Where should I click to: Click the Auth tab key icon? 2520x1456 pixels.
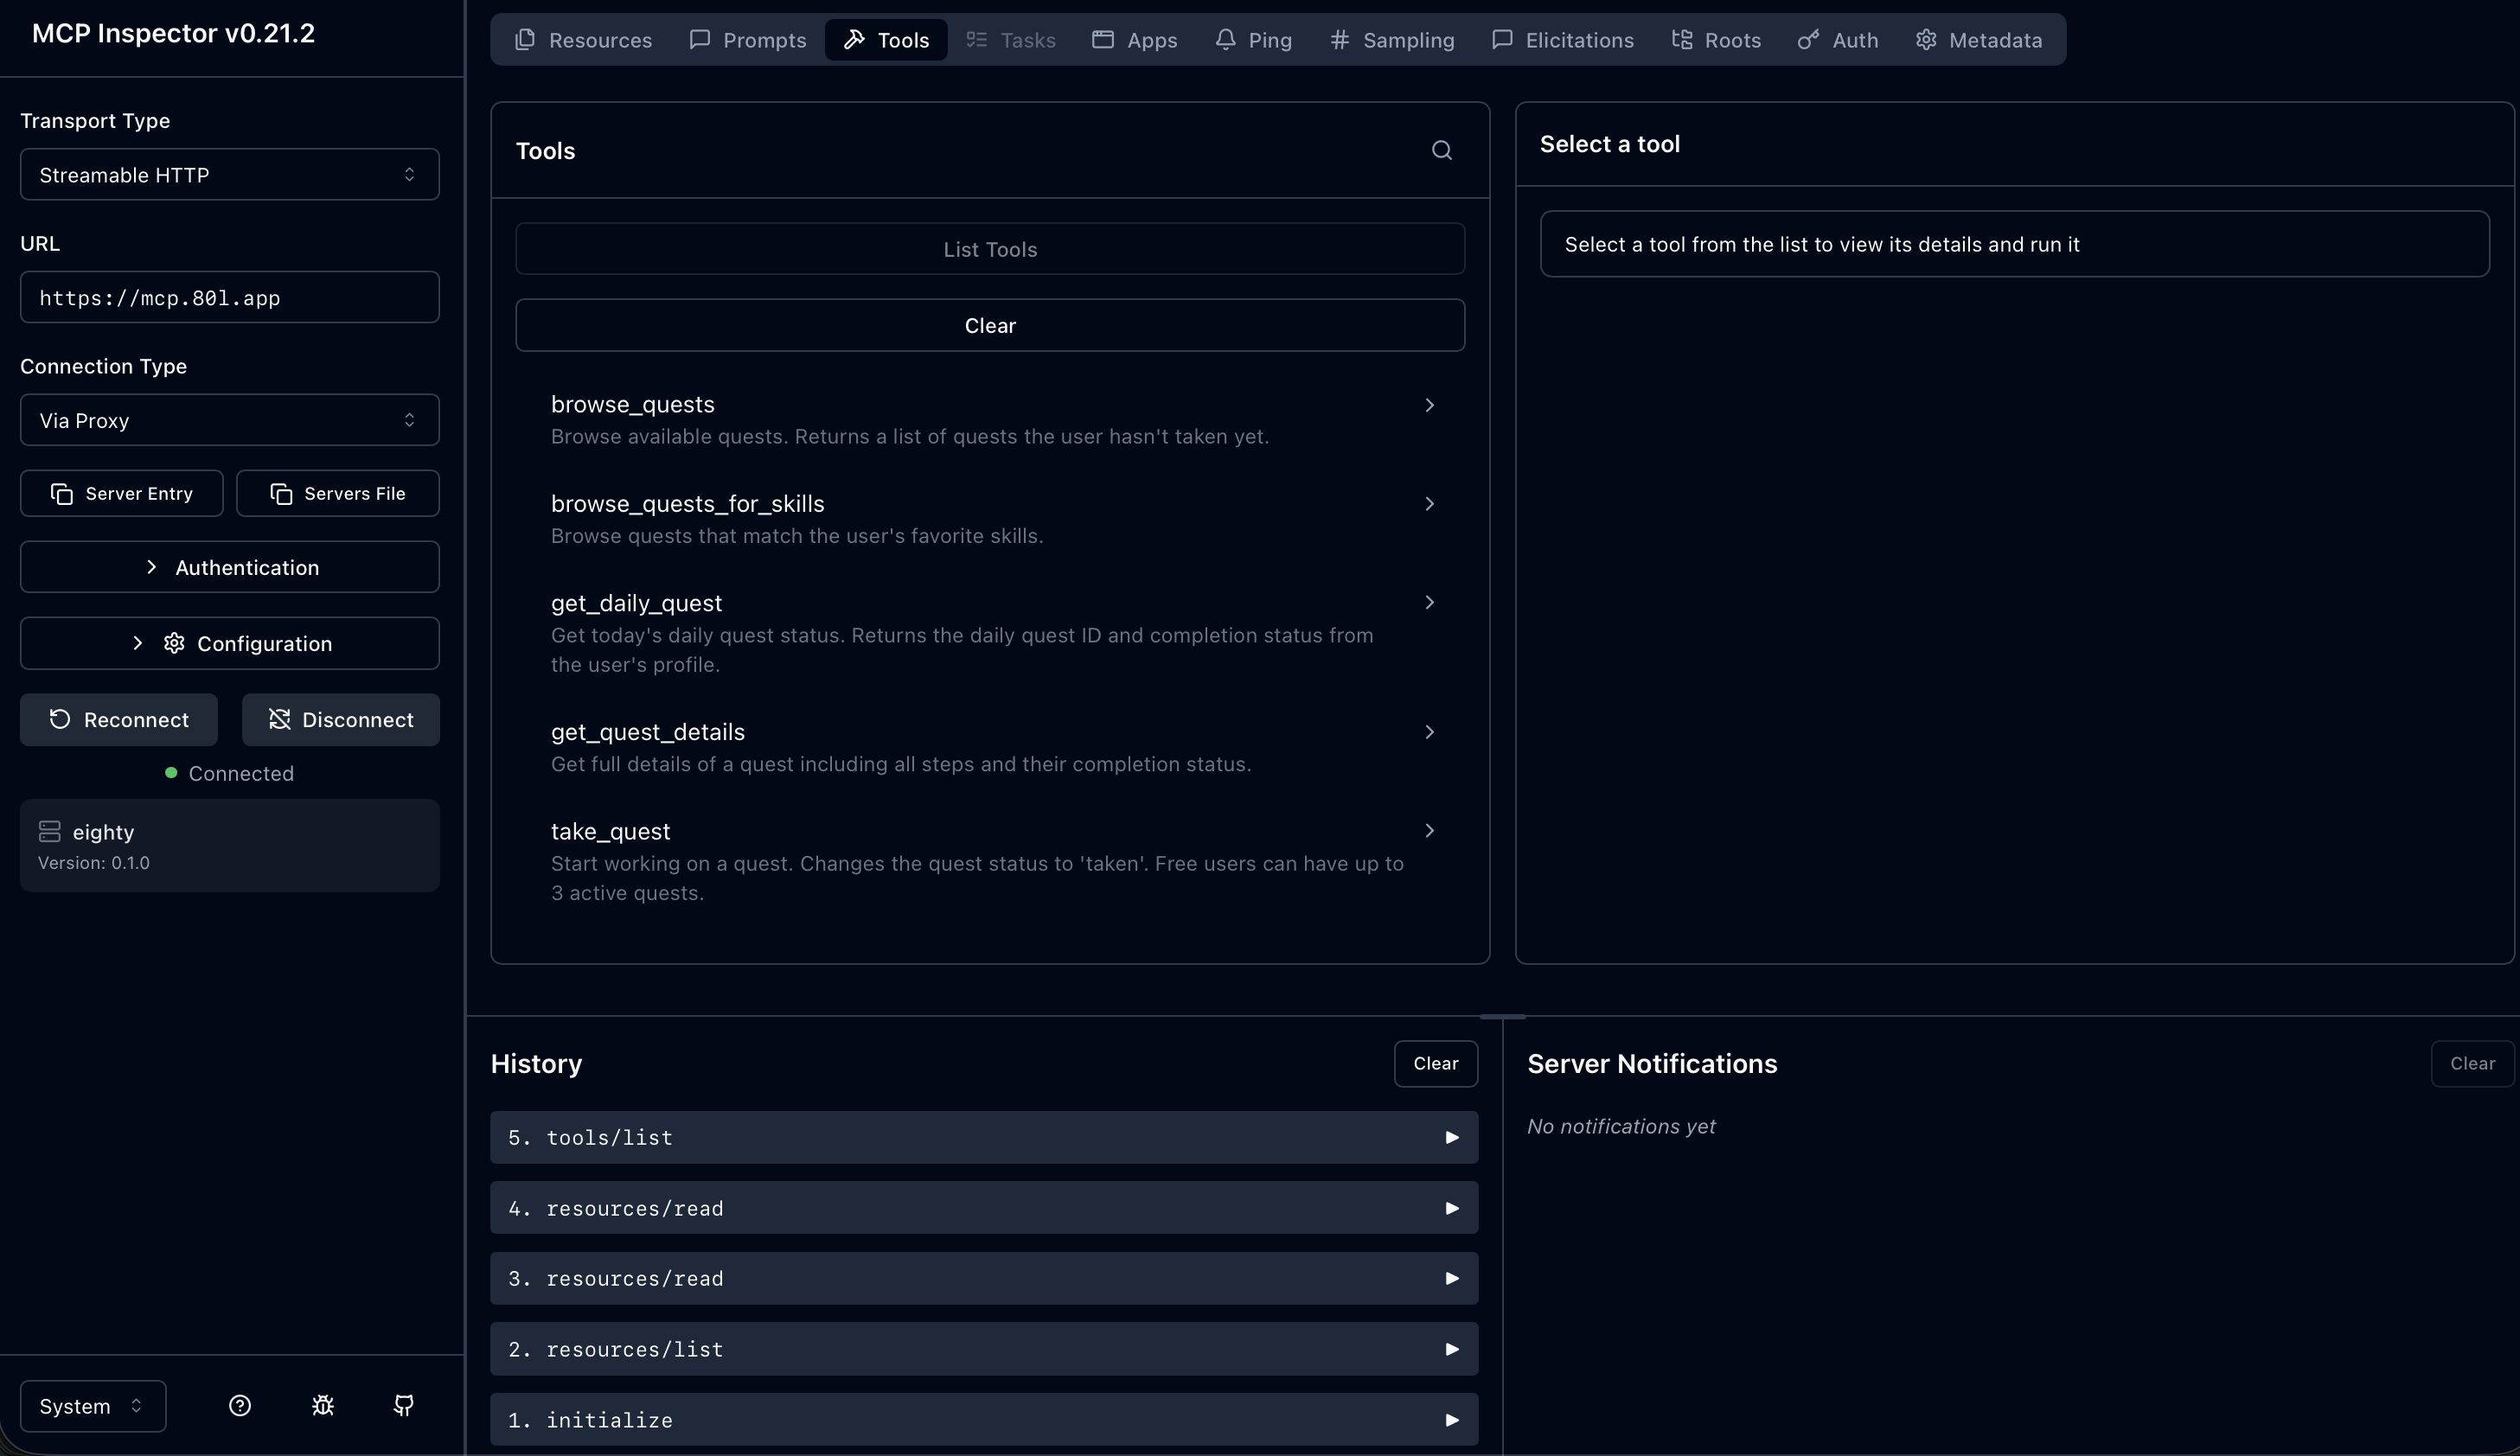[x=1808, y=40]
